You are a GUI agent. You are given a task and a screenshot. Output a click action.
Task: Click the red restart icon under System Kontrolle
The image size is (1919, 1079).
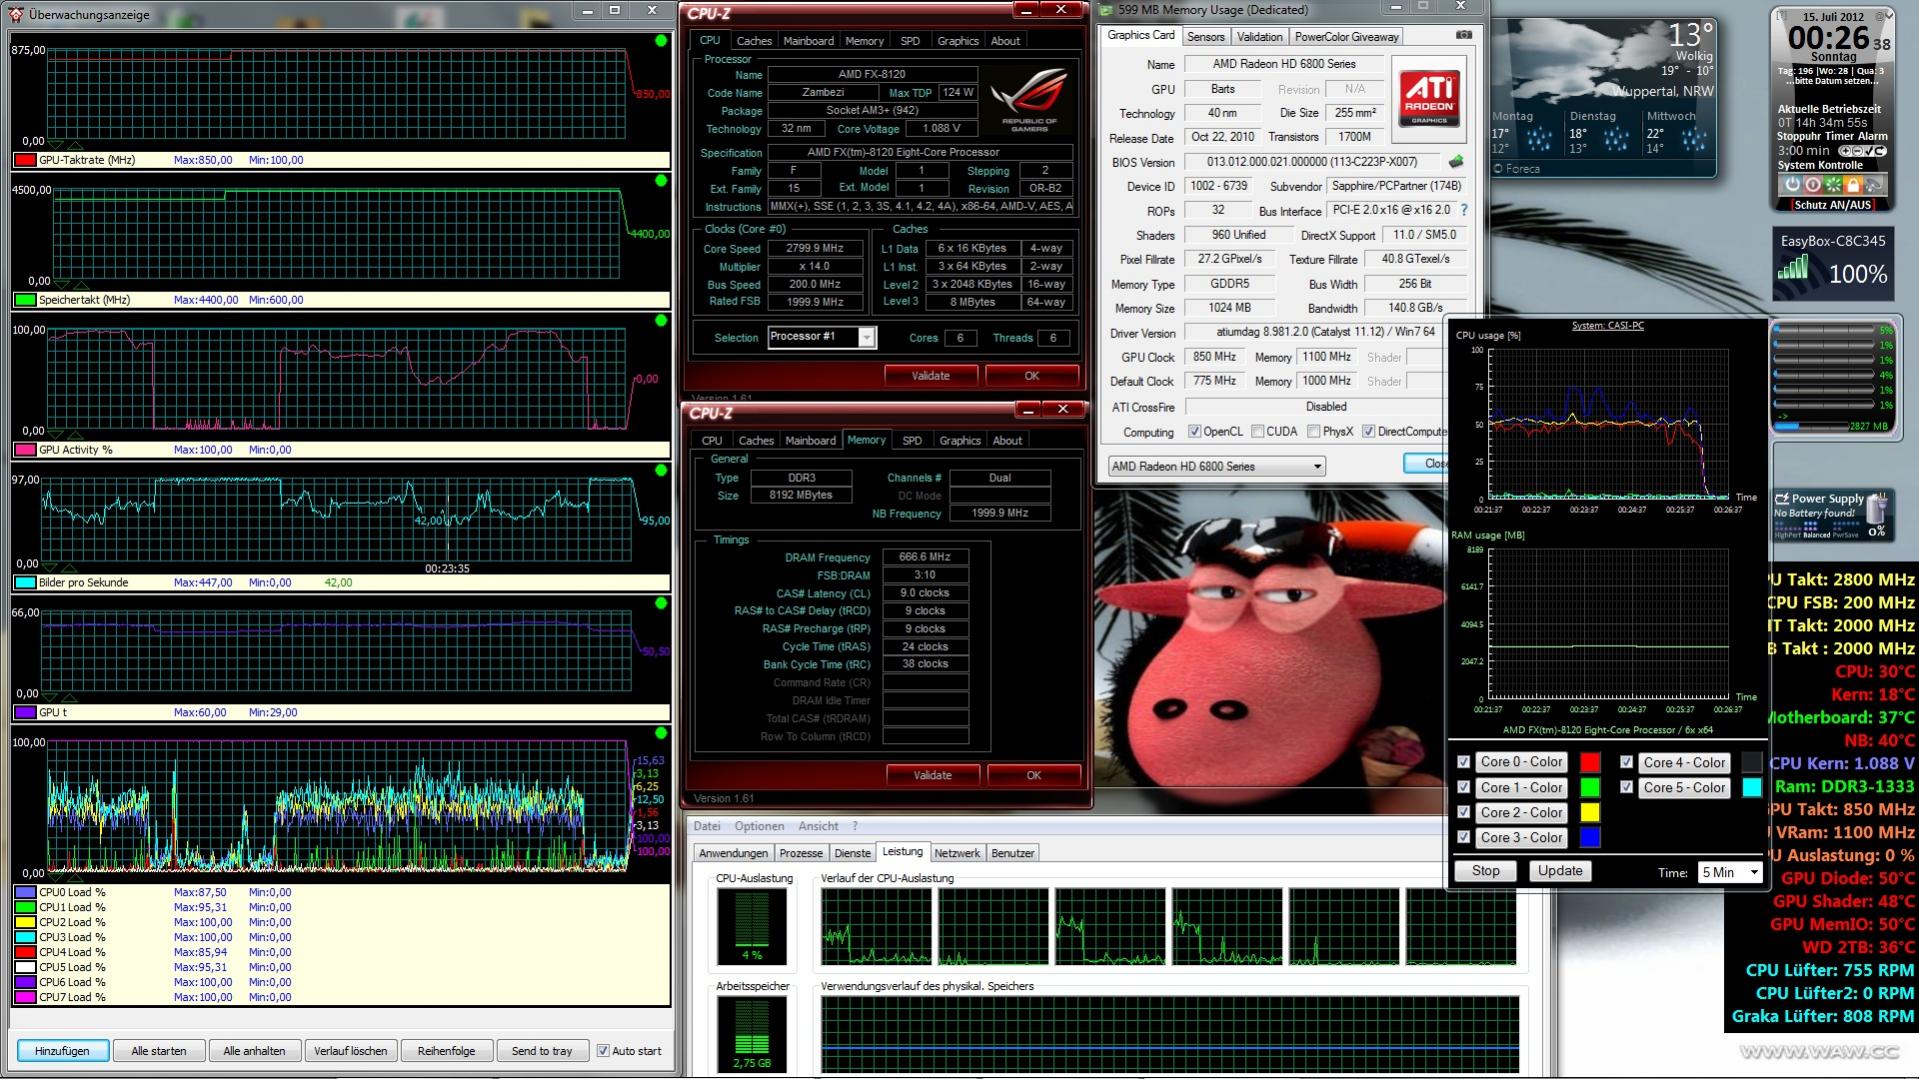tap(1812, 185)
